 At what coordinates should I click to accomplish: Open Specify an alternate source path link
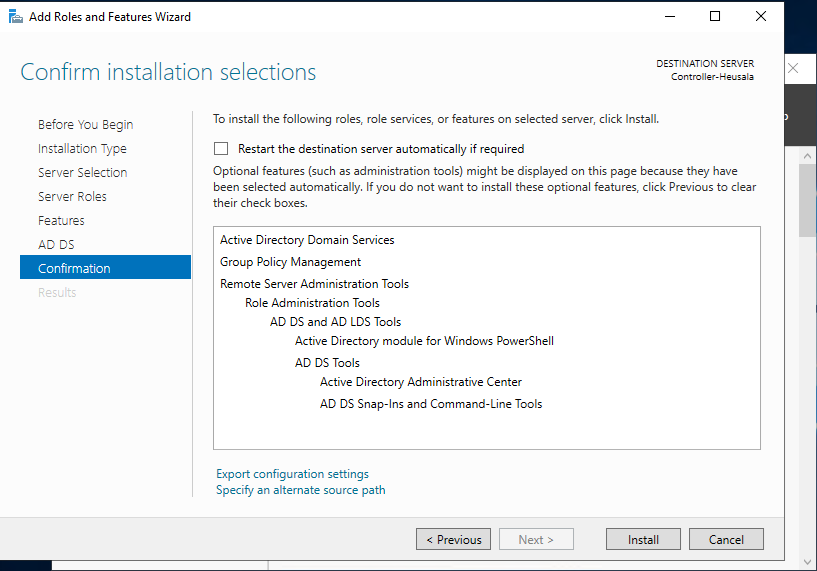coord(301,490)
